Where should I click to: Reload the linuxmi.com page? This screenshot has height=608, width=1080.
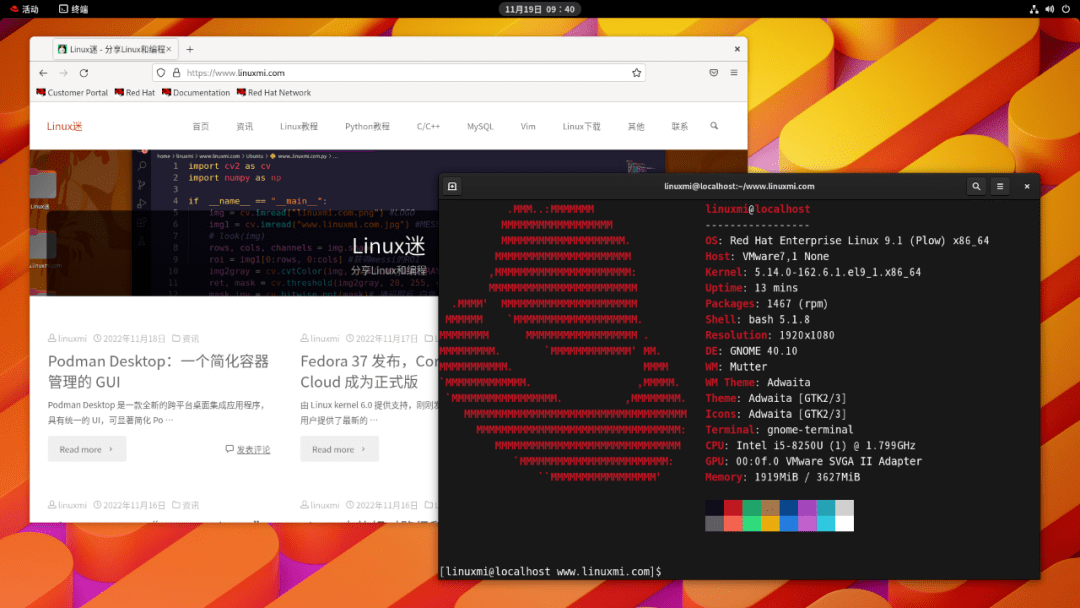tap(84, 73)
